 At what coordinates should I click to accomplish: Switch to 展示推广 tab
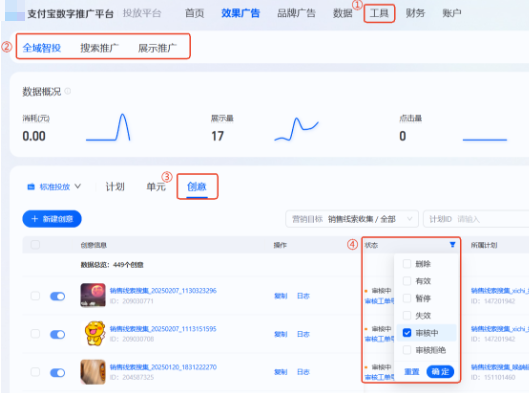[157, 48]
